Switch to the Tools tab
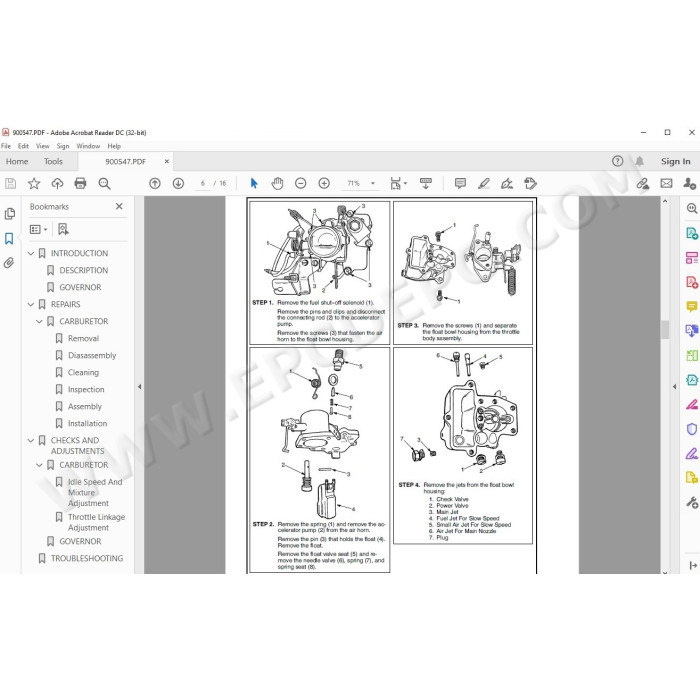The image size is (700, 700). pos(53,162)
